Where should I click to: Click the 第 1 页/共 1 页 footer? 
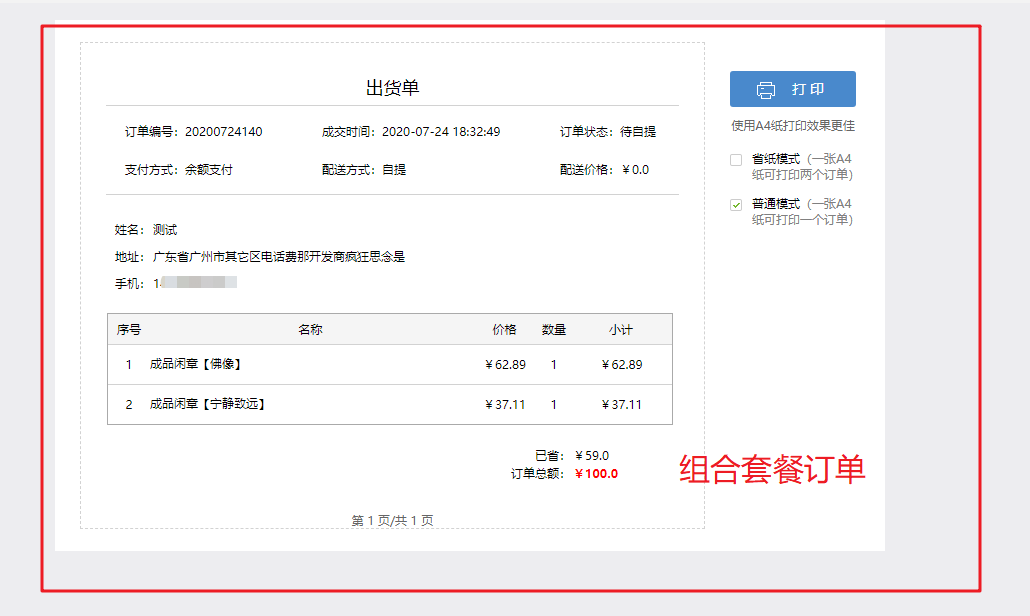coord(392,520)
